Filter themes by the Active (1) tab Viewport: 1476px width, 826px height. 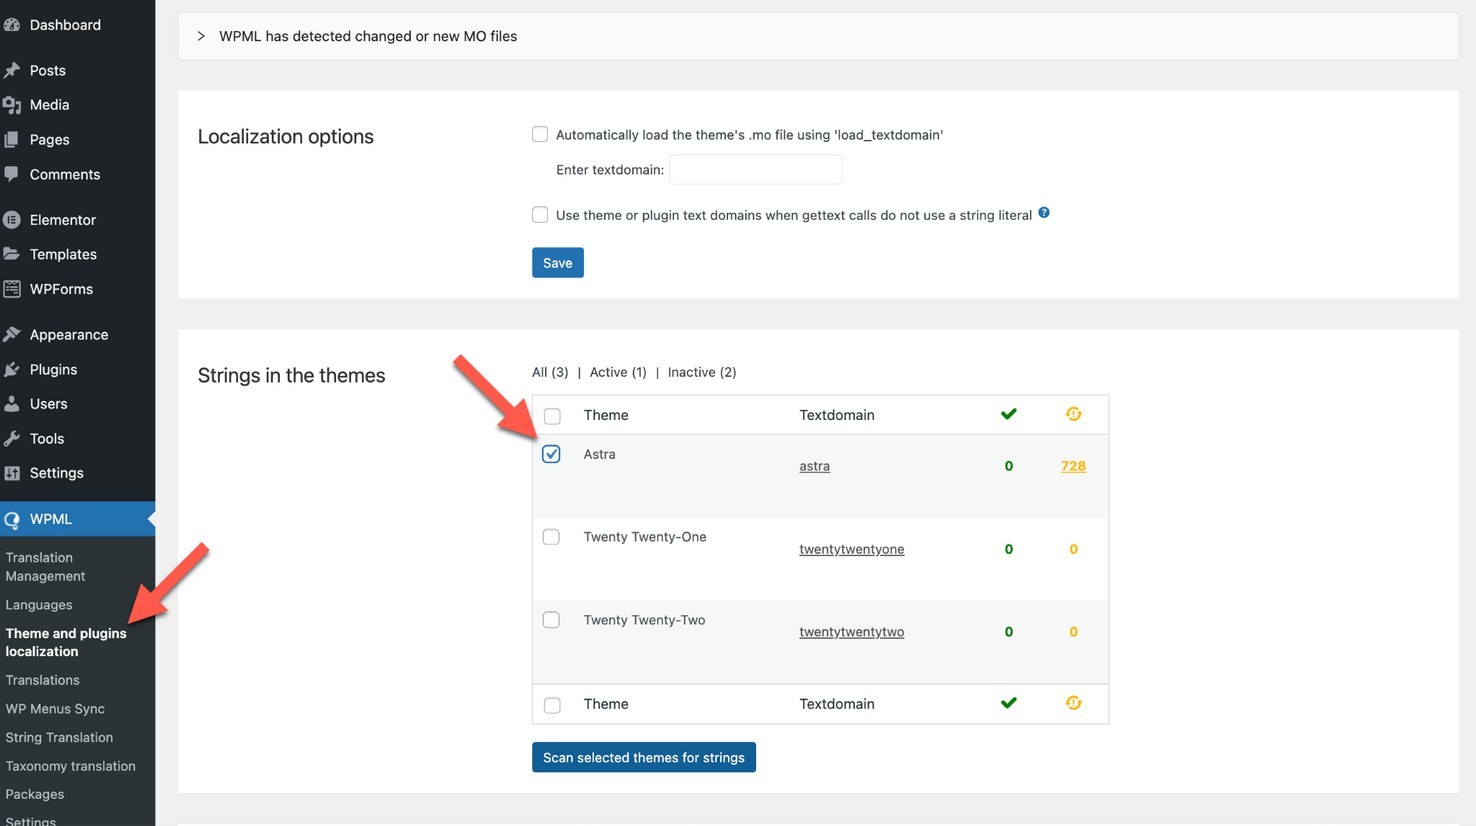coord(617,372)
